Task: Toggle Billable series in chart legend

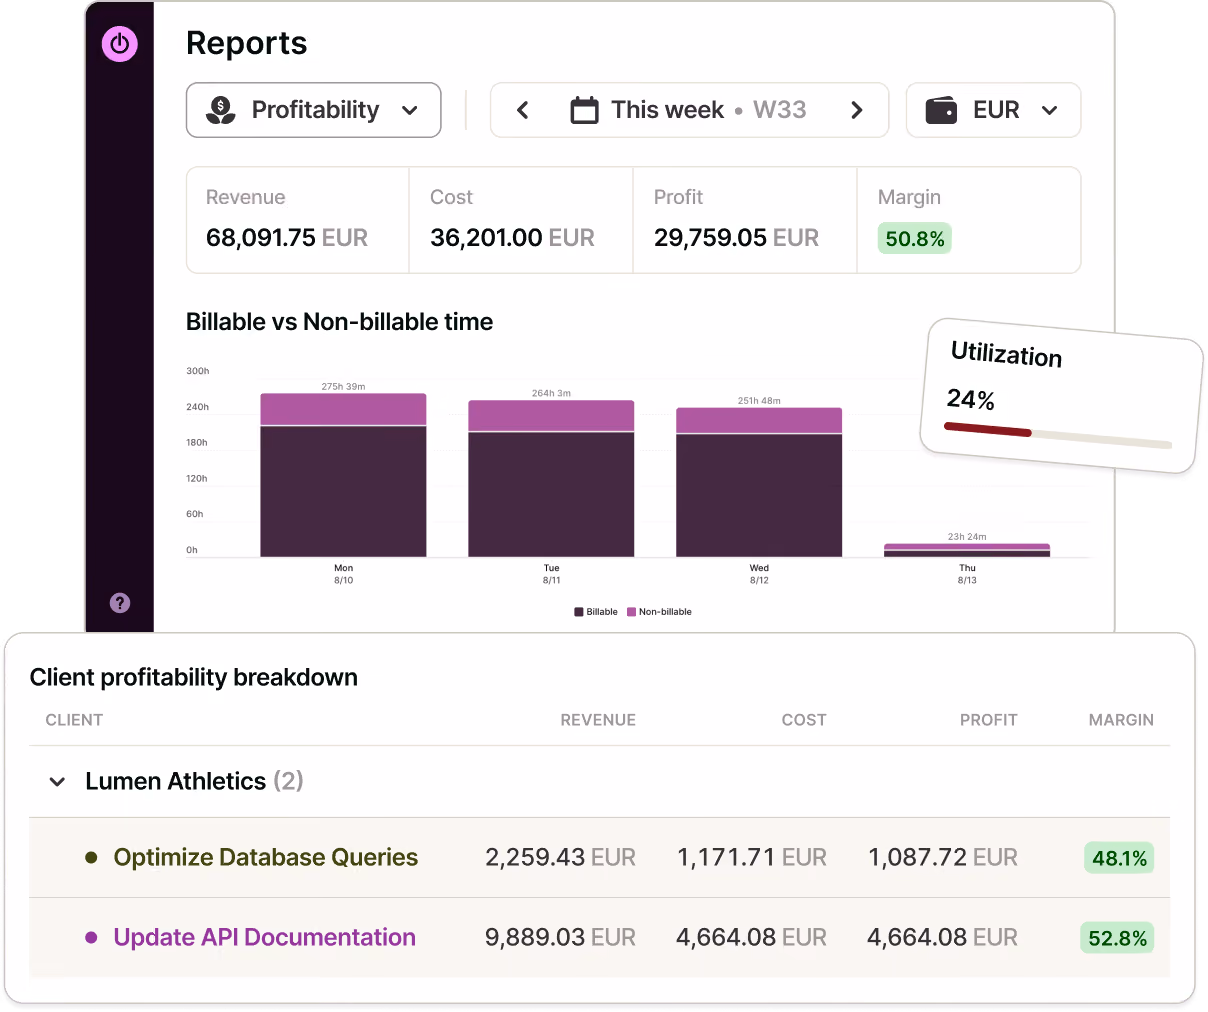Action: [x=596, y=612]
